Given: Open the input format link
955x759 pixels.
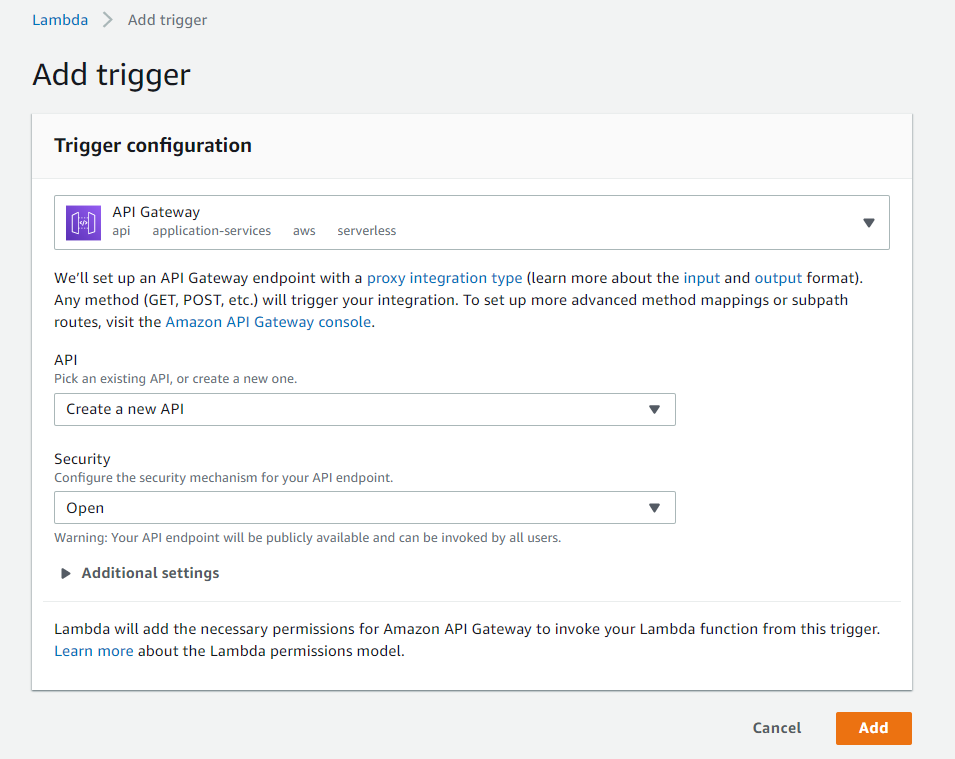Looking at the screenshot, I should pyautogui.click(x=702, y=278).
